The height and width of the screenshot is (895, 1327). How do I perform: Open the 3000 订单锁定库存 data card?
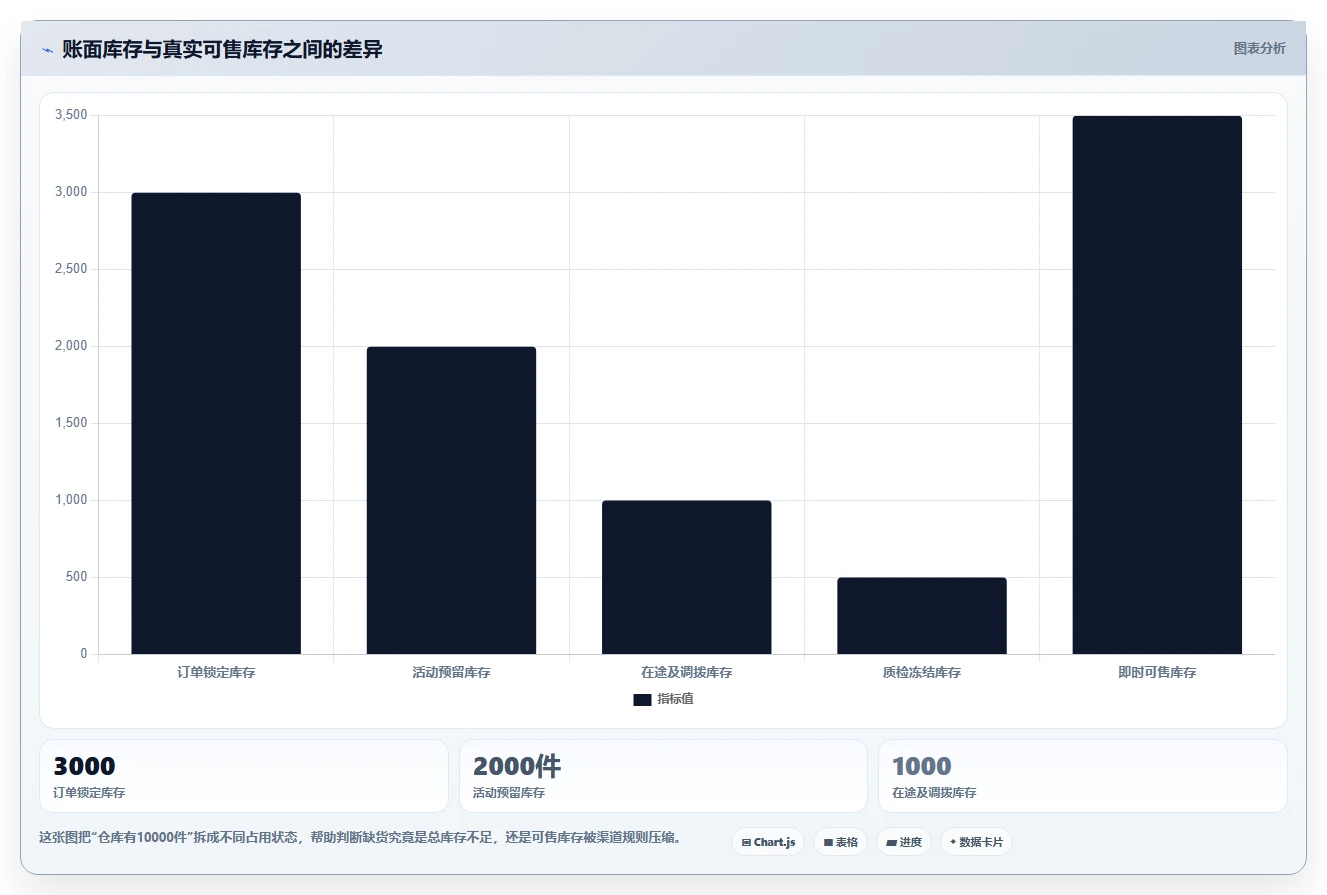244,776
